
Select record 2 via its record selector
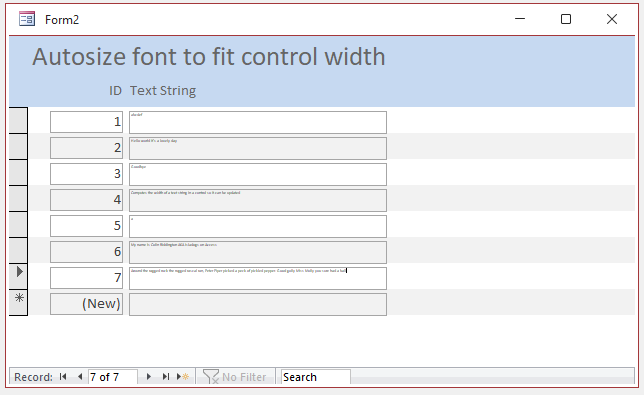click(18, 147)
